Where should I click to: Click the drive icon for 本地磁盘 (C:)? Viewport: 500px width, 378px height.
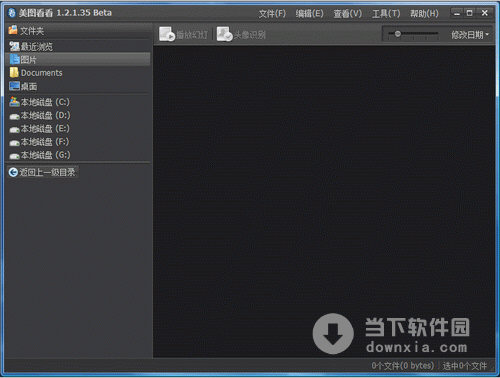[14, 102]
